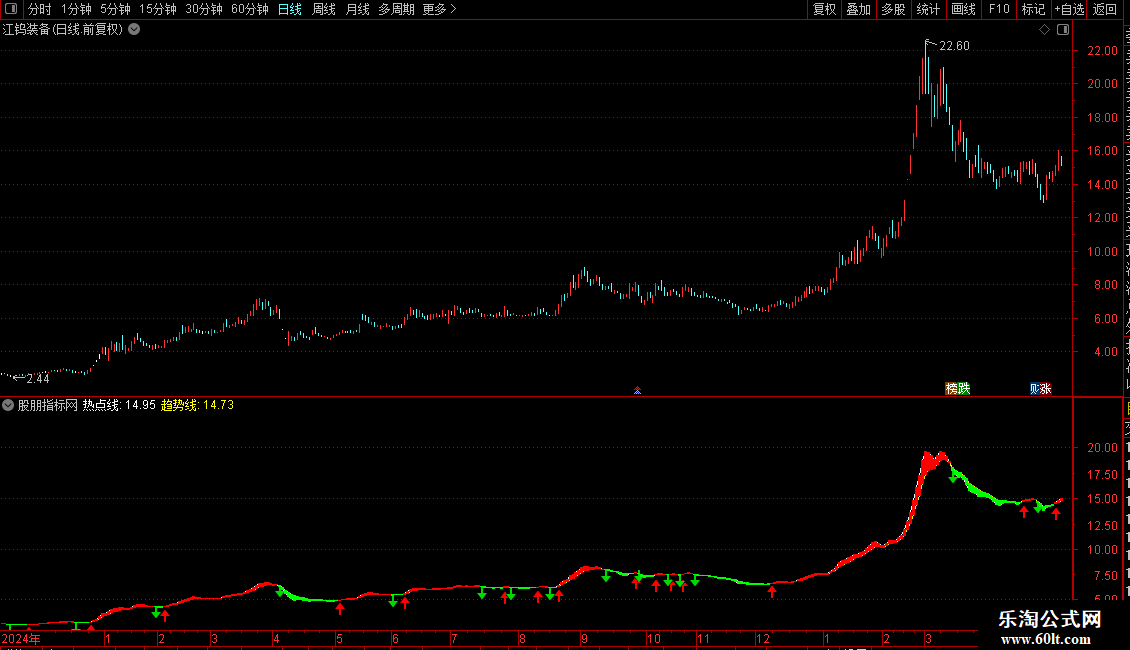
Task: Click the 10.00 label on main price axis
Action: 1103,251
